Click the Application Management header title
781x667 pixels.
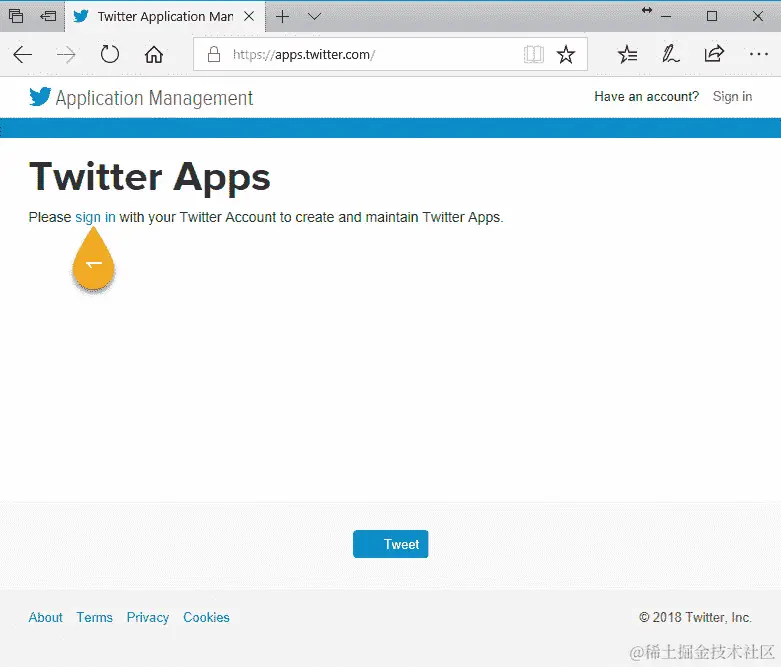click(x=154, y=98)
